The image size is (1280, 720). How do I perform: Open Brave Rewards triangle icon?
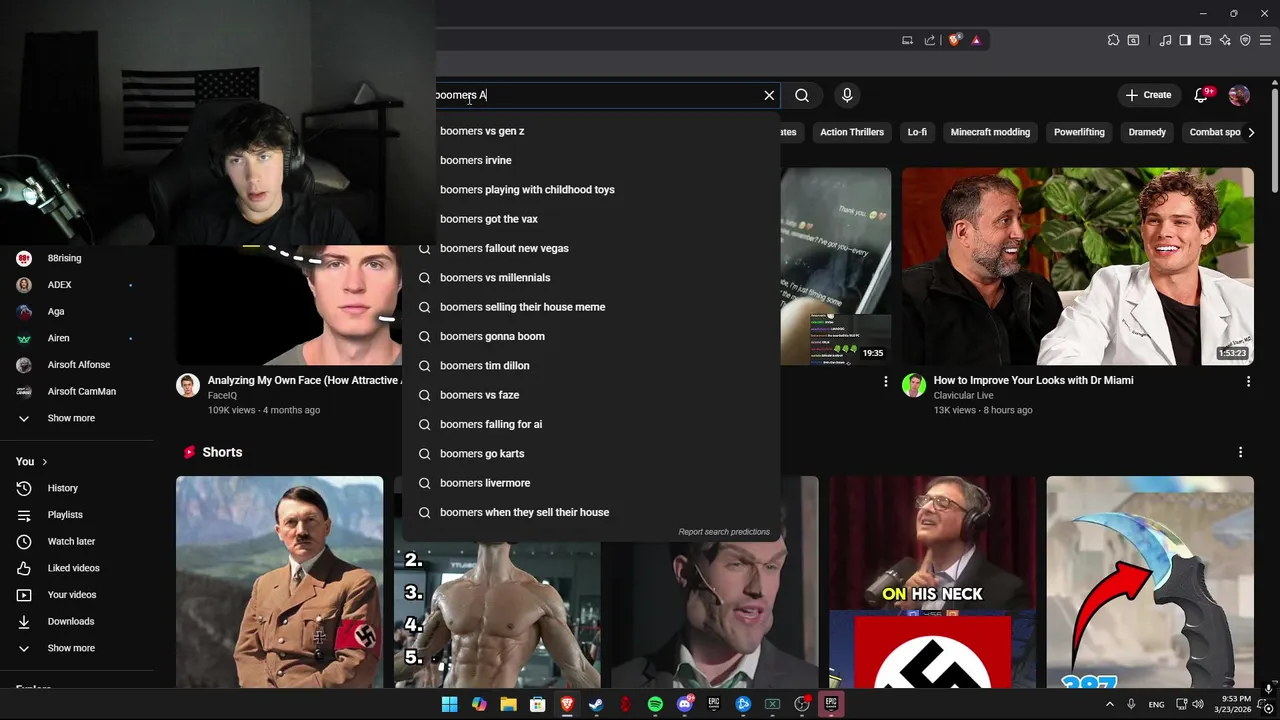pyautogui.click(x=976, y=40)
